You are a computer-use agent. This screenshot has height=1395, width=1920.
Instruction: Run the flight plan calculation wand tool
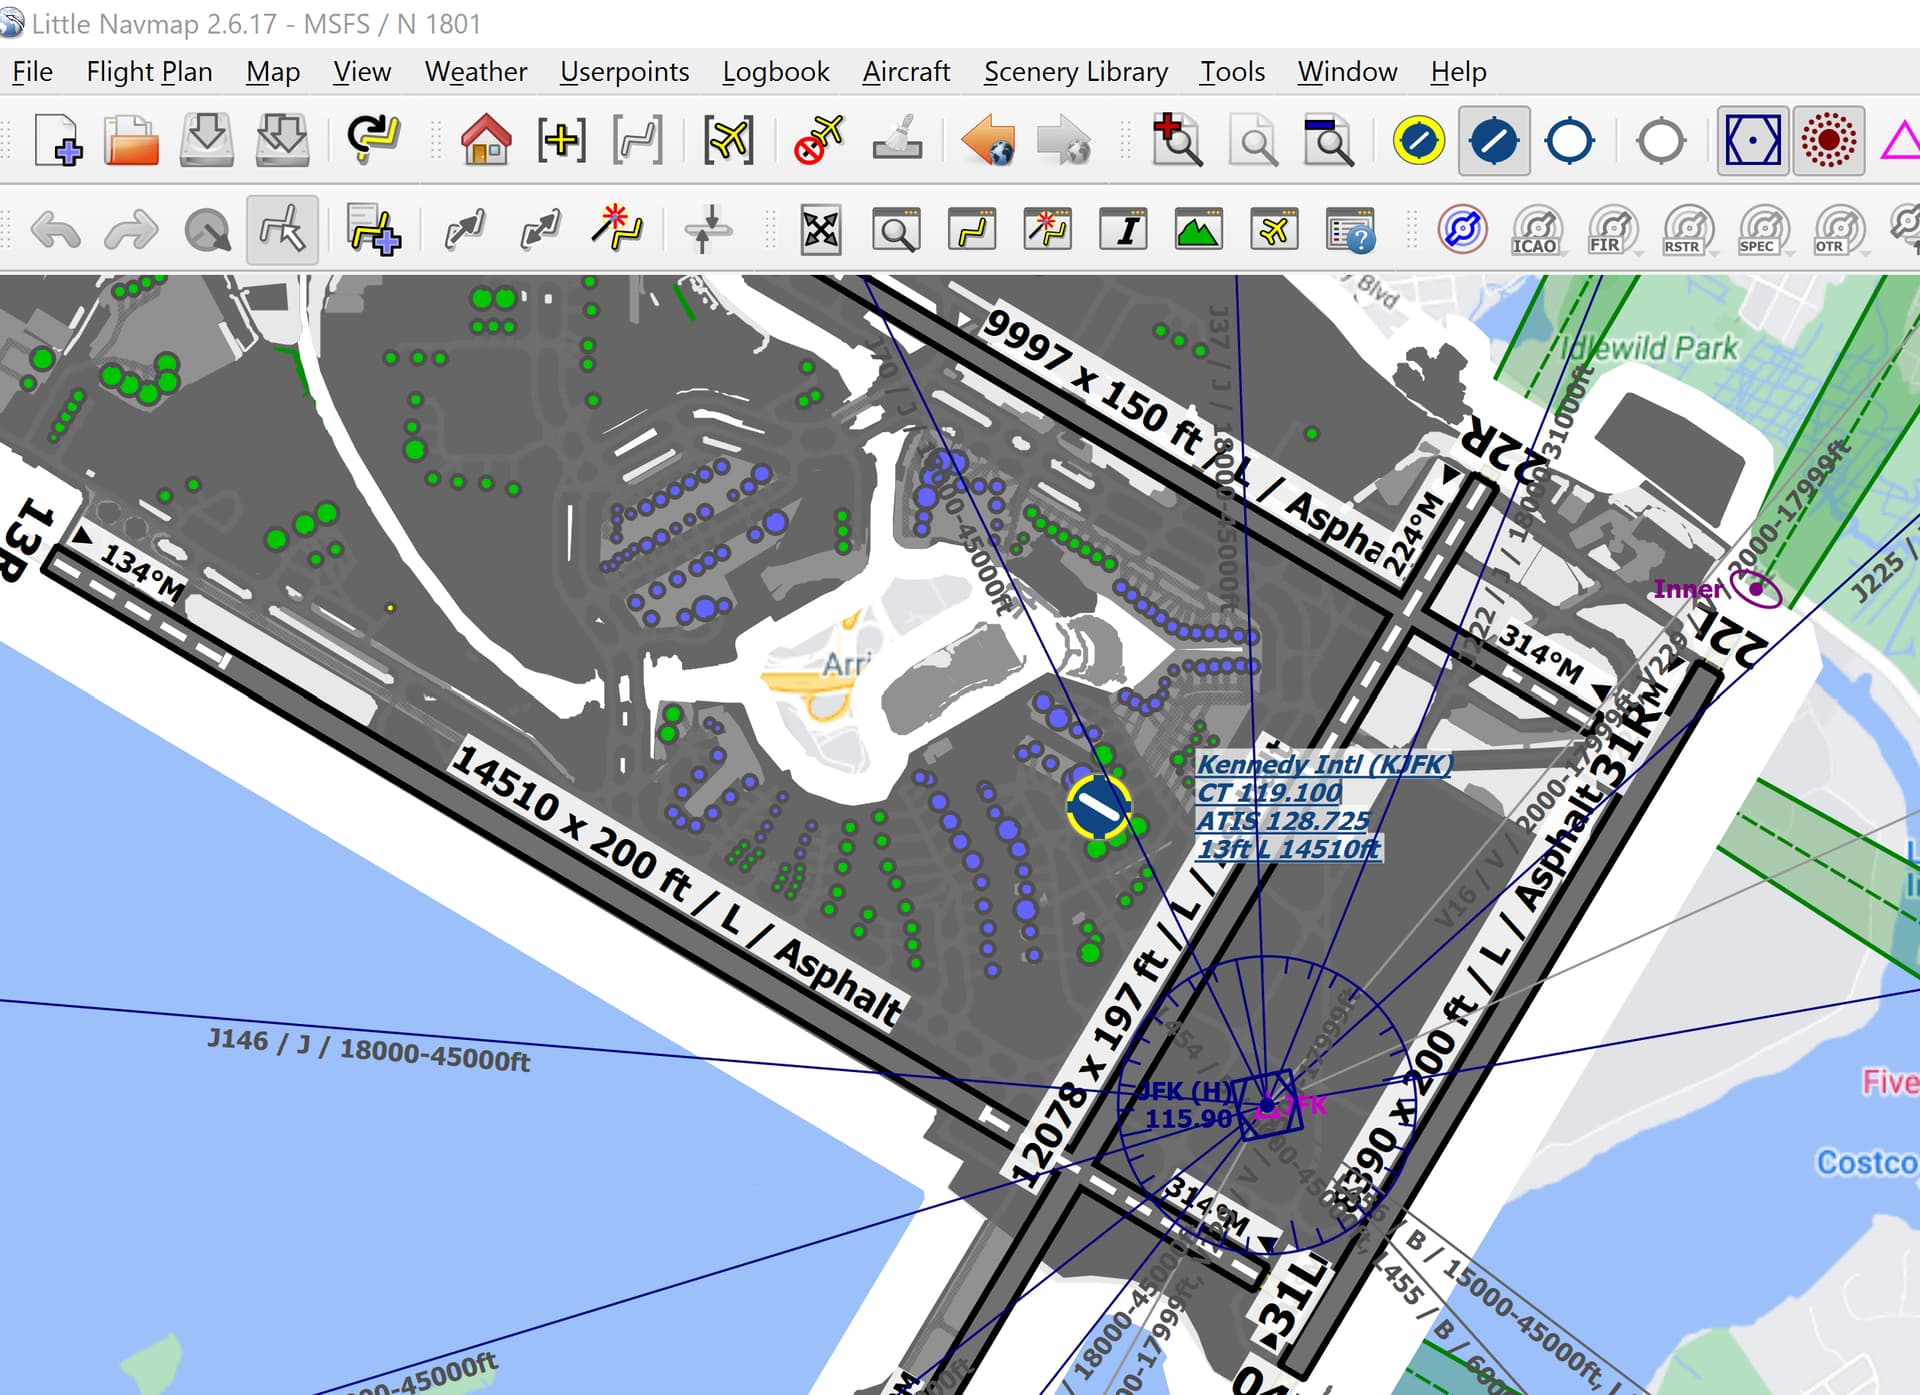617,230
